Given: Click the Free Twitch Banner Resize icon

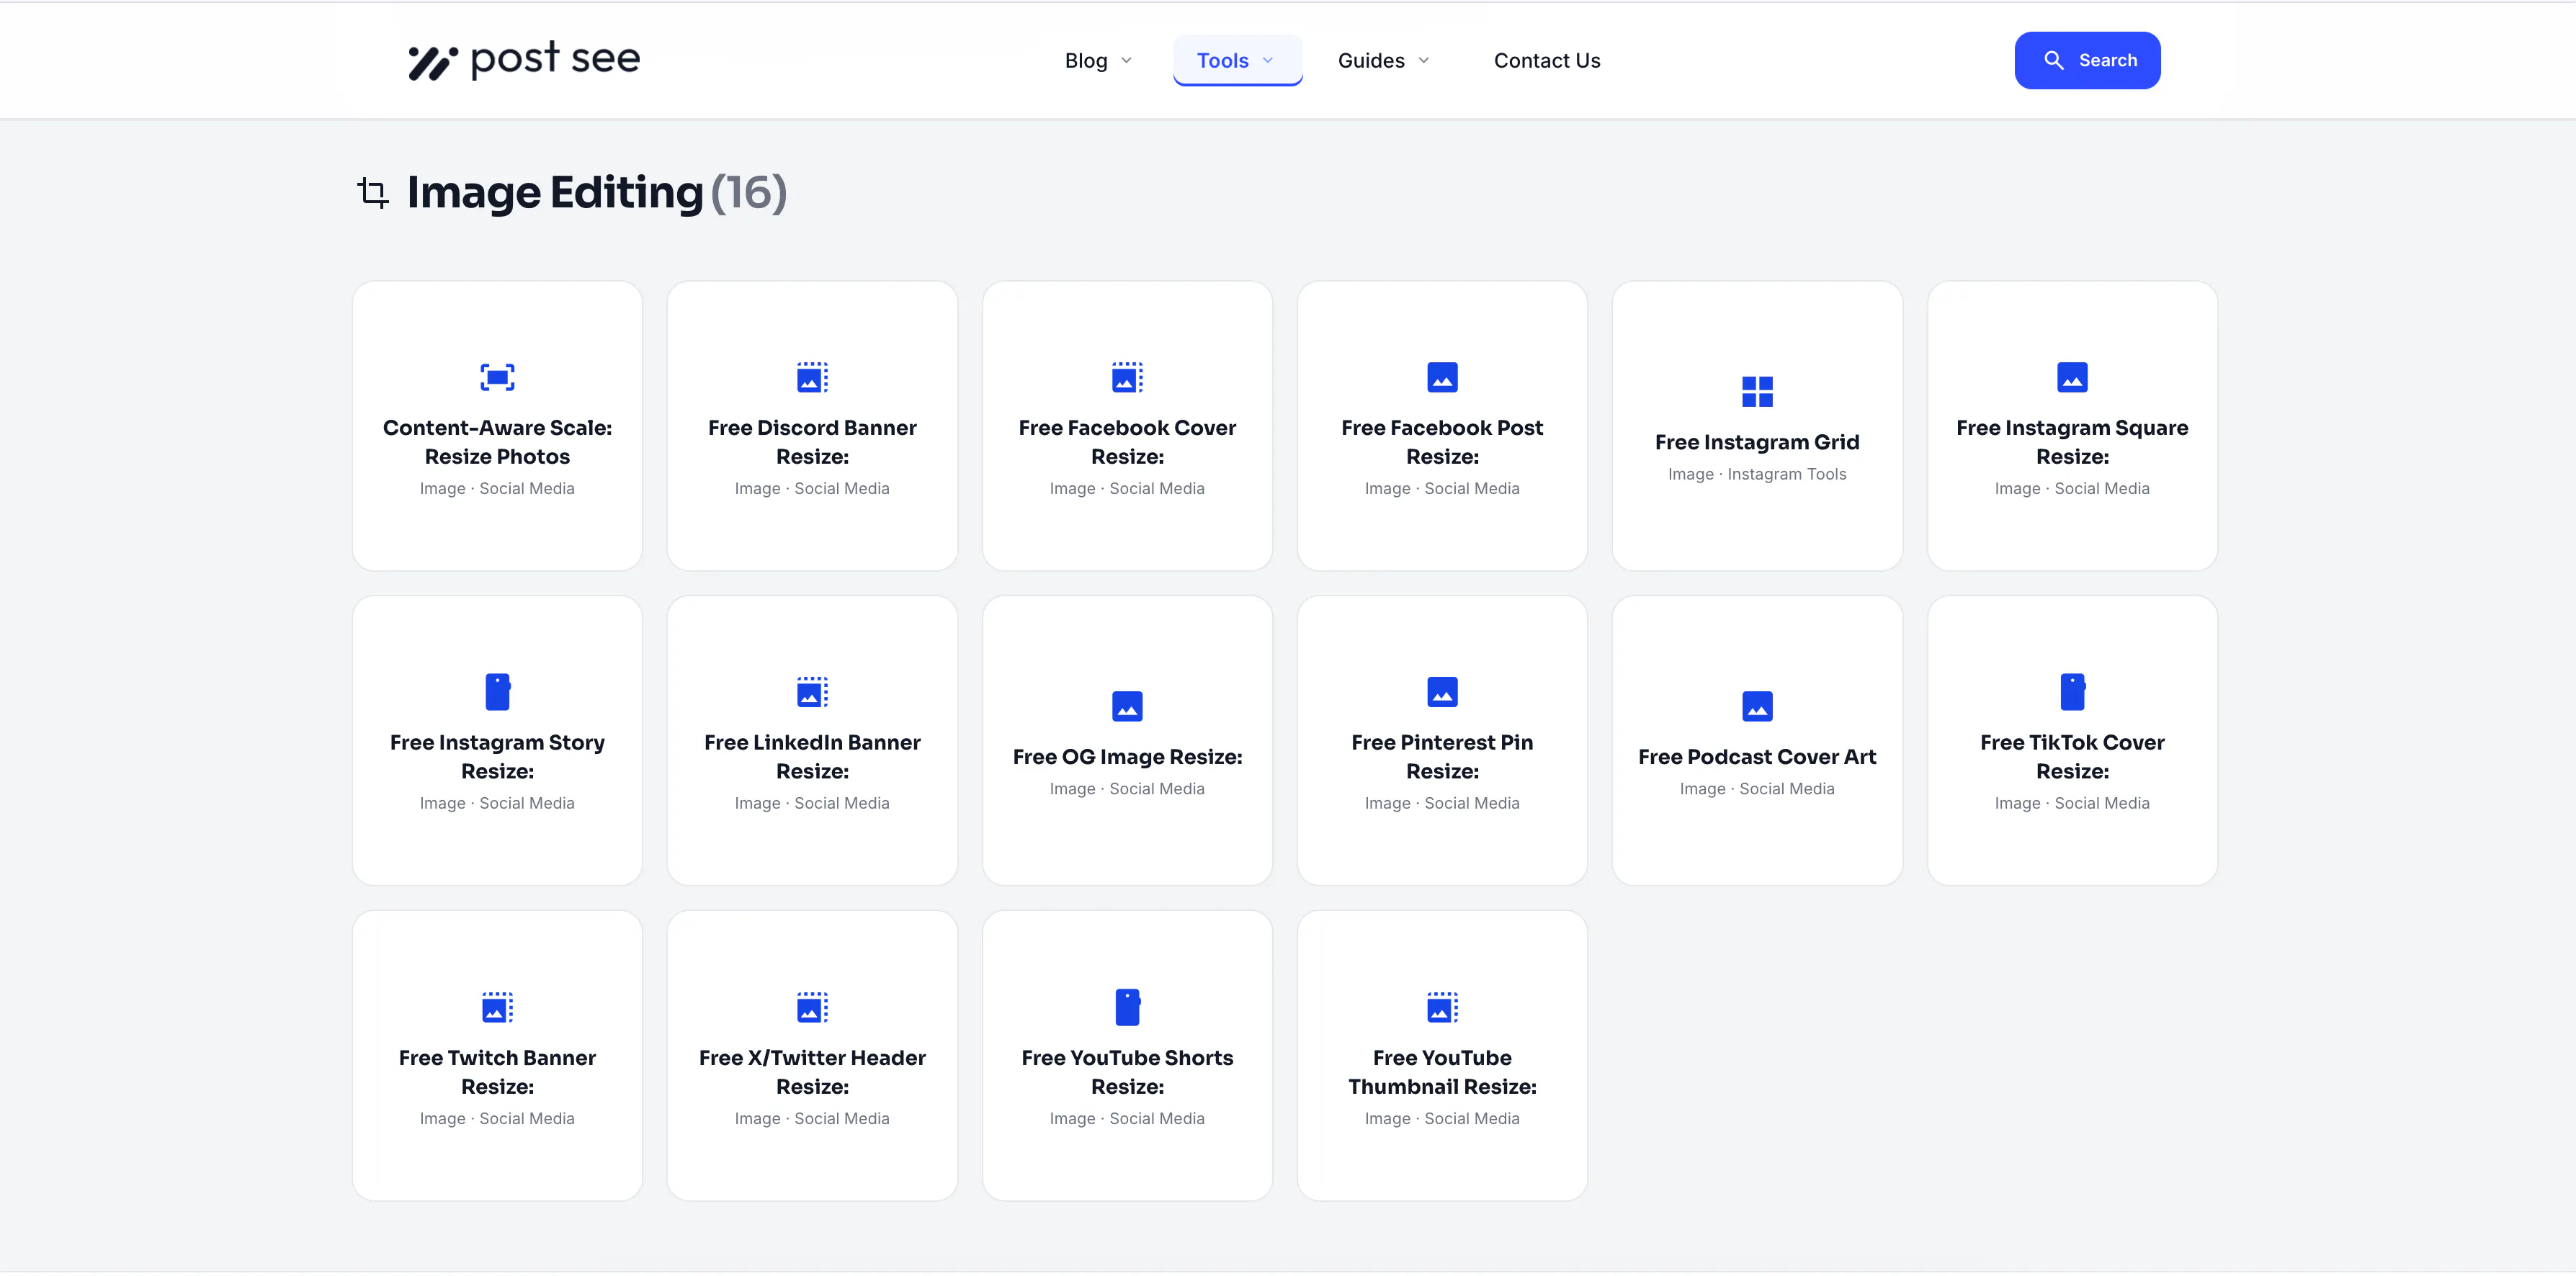Looking at the screenshot, I should pos(497,1007).
